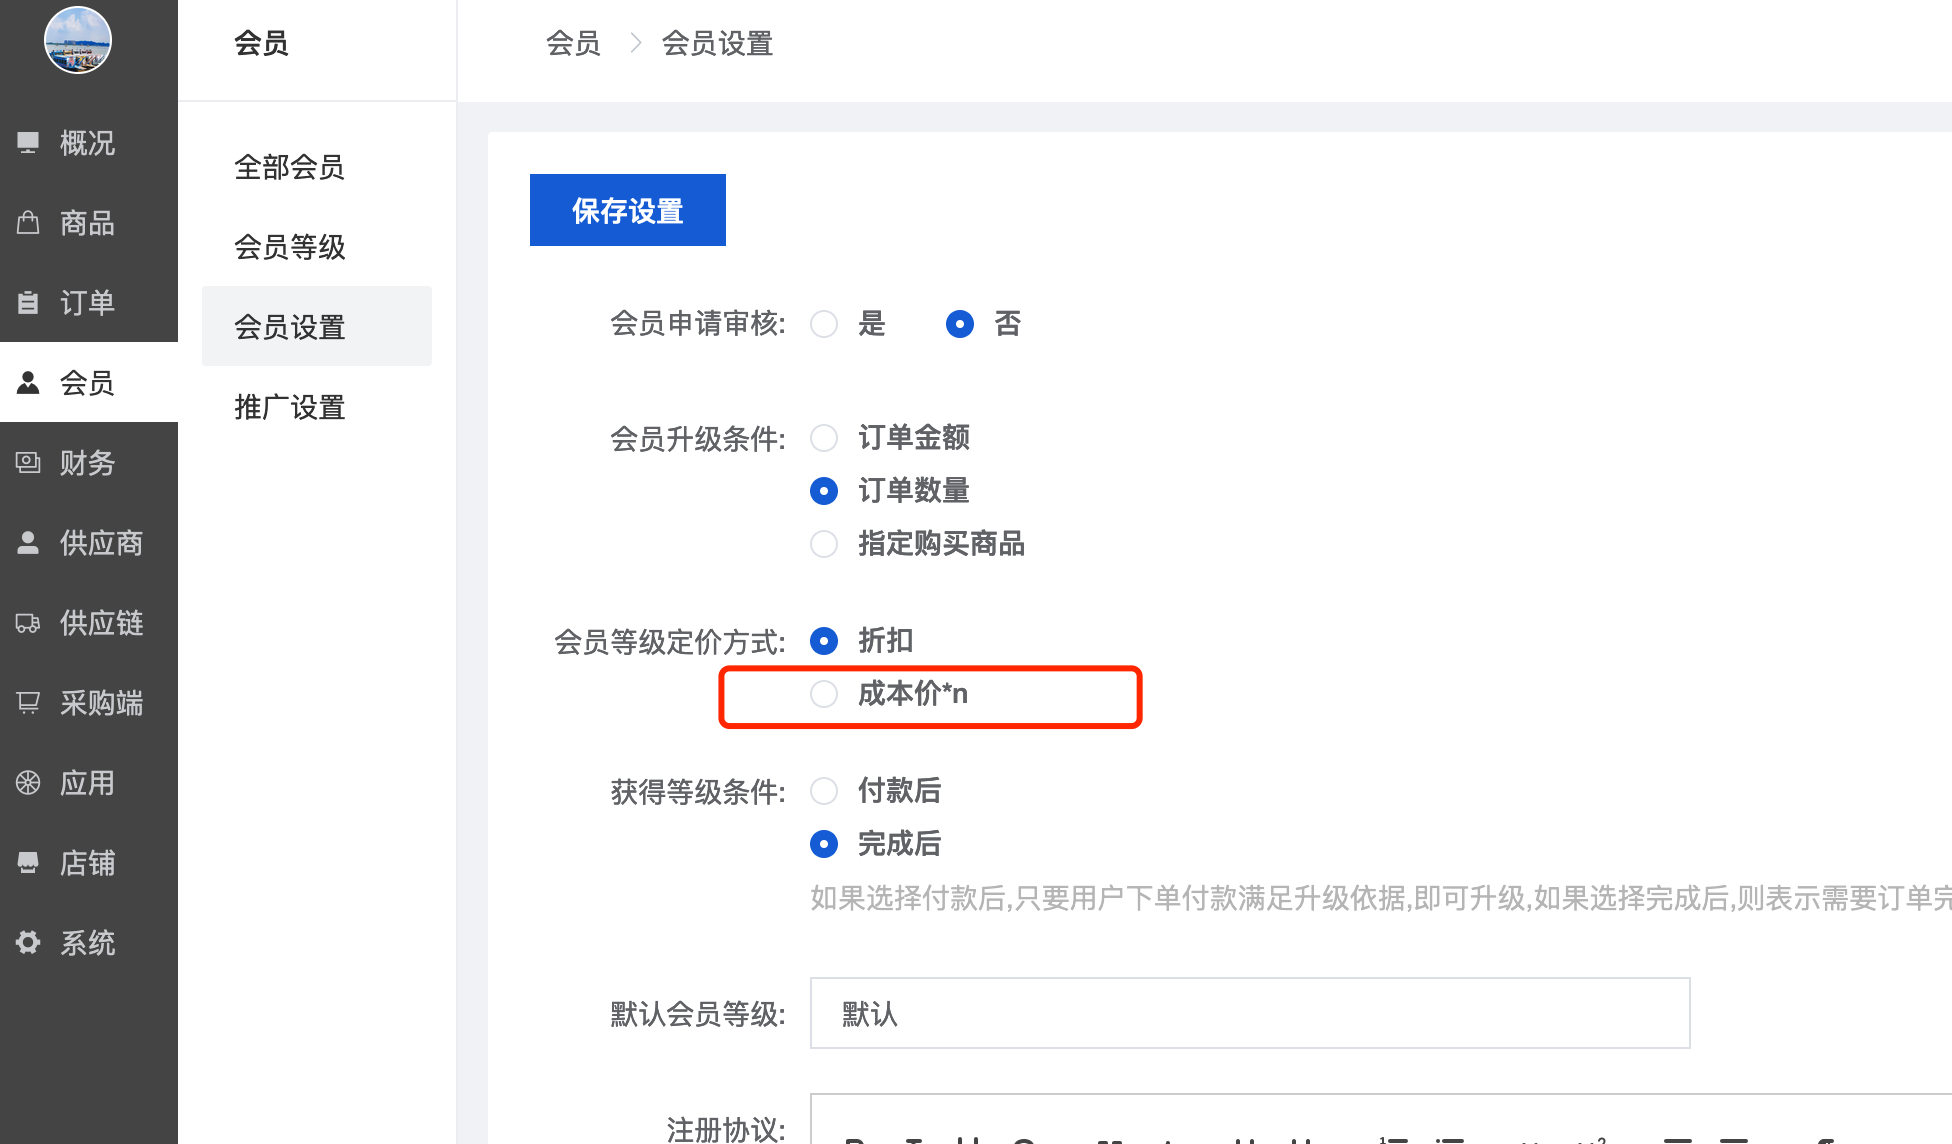Open 全部会员 in the submenu
Screen dimensions: 1952x1144
(x=289, y=167)
